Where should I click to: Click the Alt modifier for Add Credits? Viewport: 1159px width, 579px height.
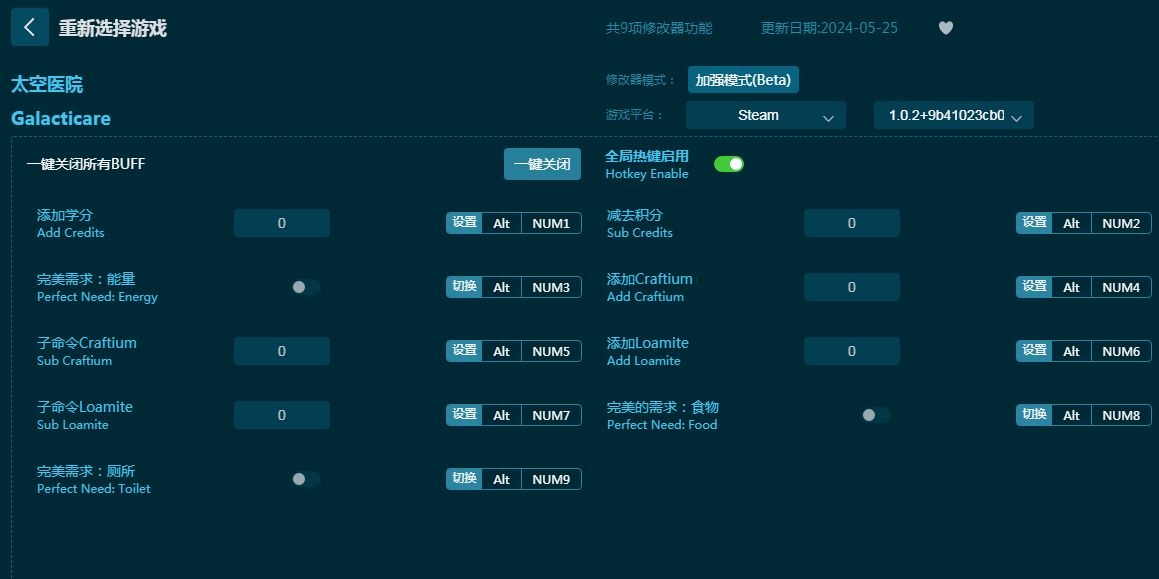(x=502, y=223)
